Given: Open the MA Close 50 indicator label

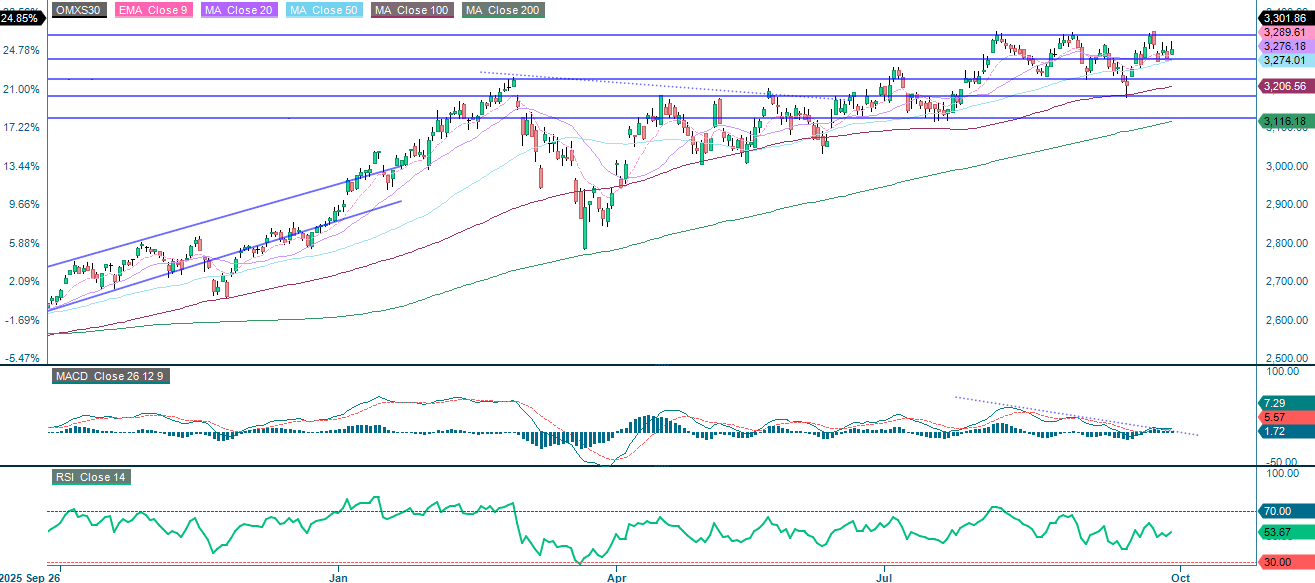Looking at the screenshot, I should pos(326,9).
